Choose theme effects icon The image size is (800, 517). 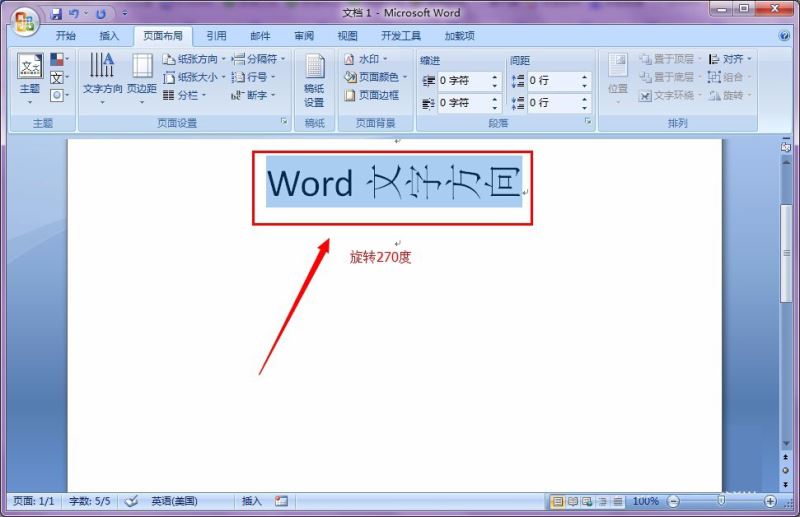click(59, 95)
